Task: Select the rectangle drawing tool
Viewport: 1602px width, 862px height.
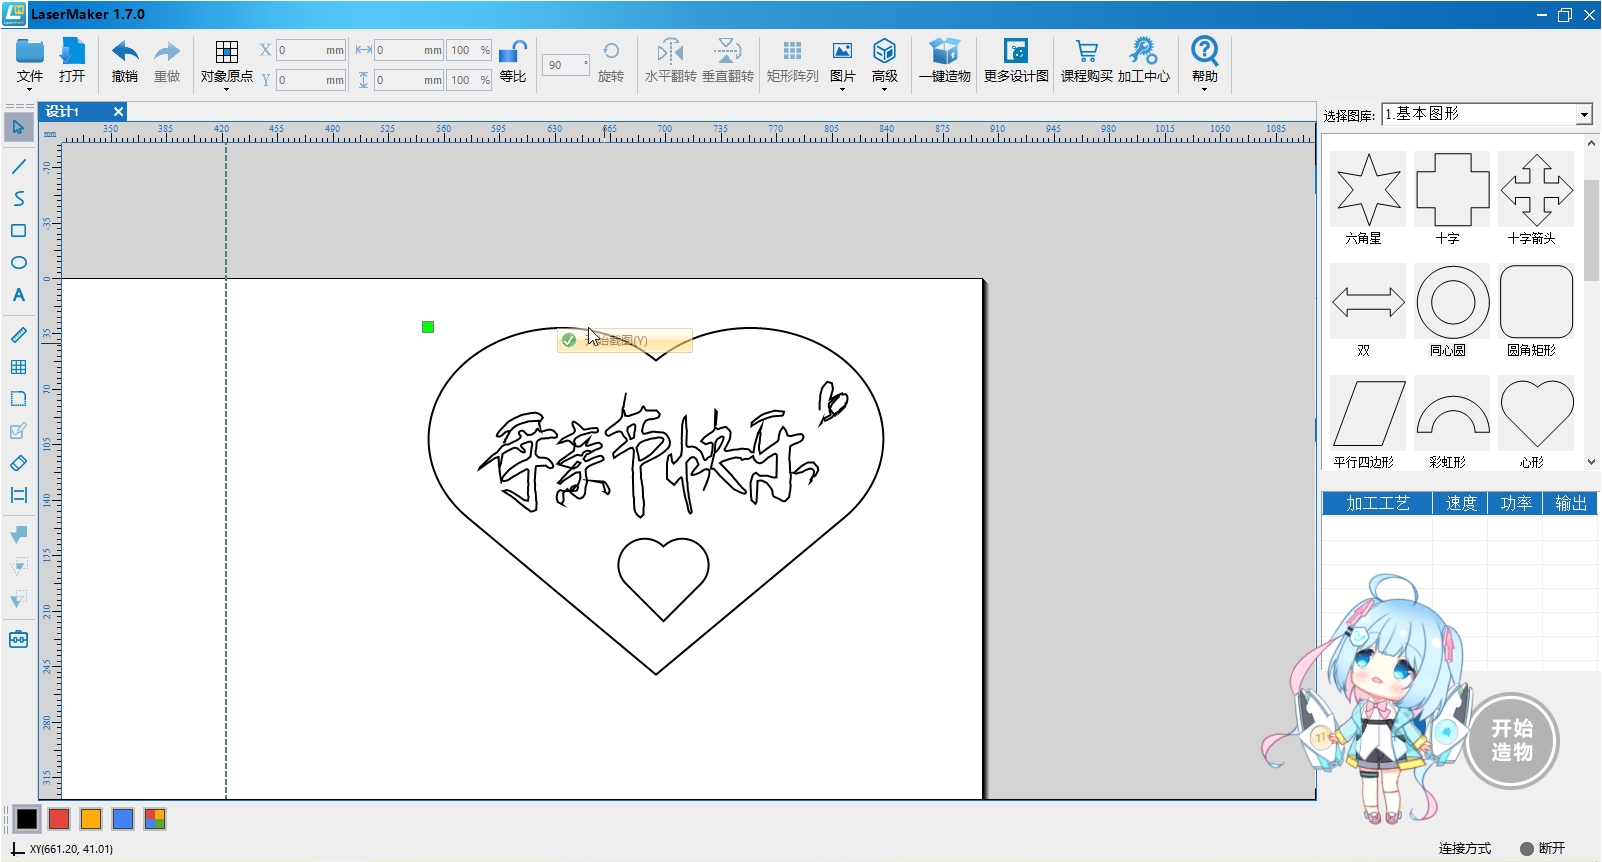Action: [18, 230]
